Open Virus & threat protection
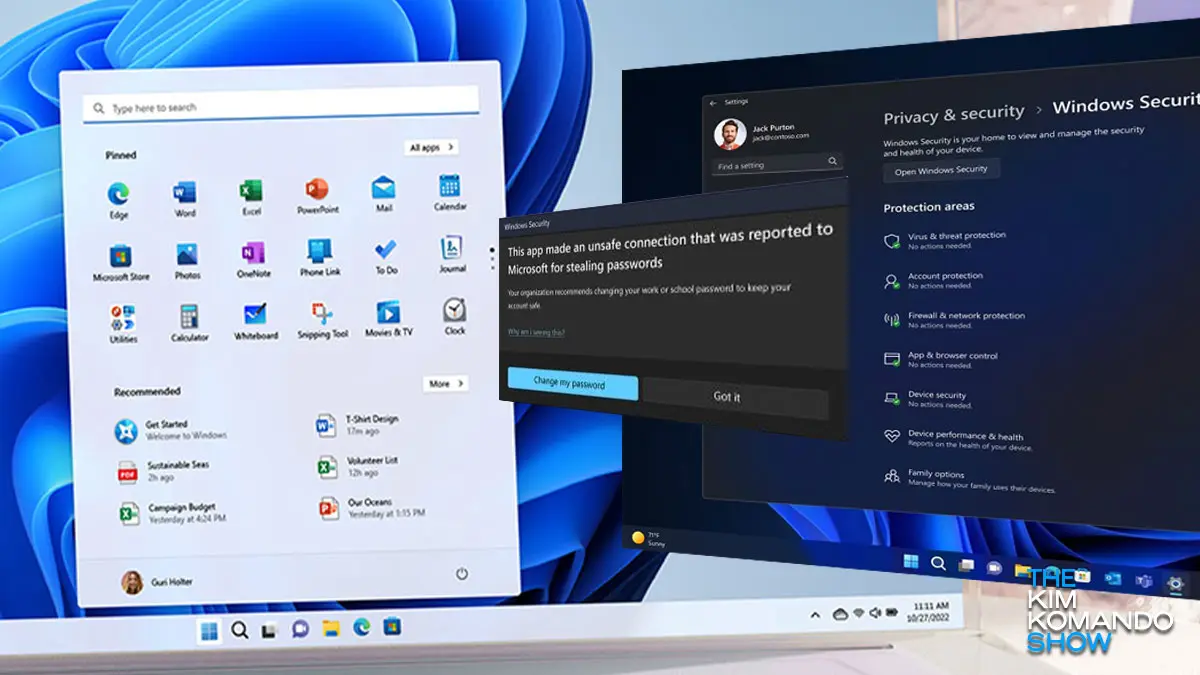This screenshot has width=1200, height=675. tap(945, 240)
